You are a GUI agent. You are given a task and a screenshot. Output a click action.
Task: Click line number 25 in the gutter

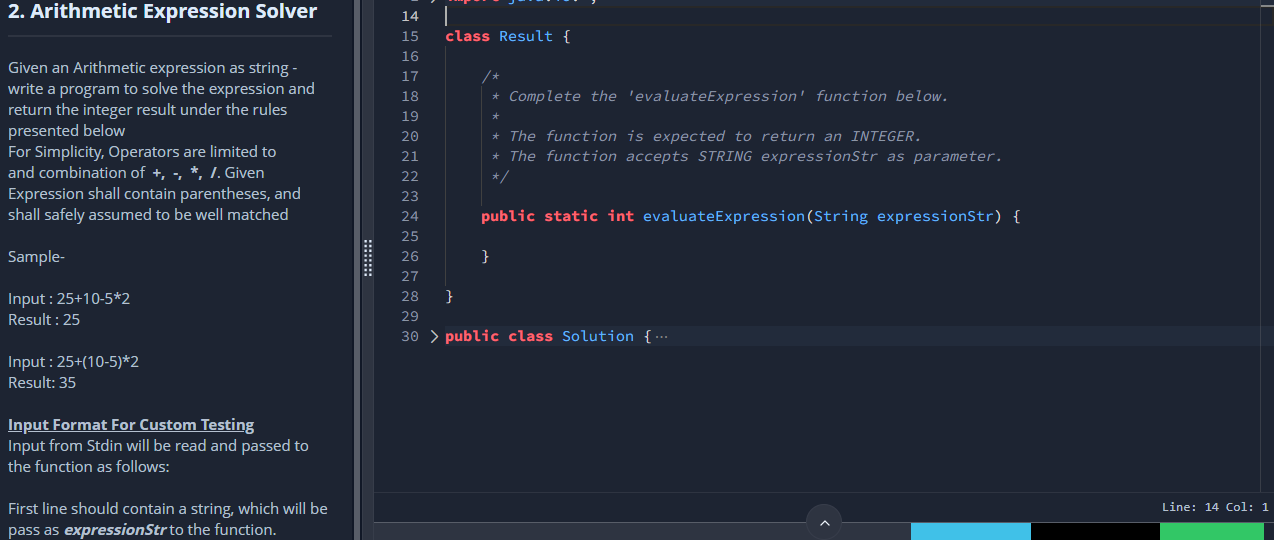coord(409,236)
